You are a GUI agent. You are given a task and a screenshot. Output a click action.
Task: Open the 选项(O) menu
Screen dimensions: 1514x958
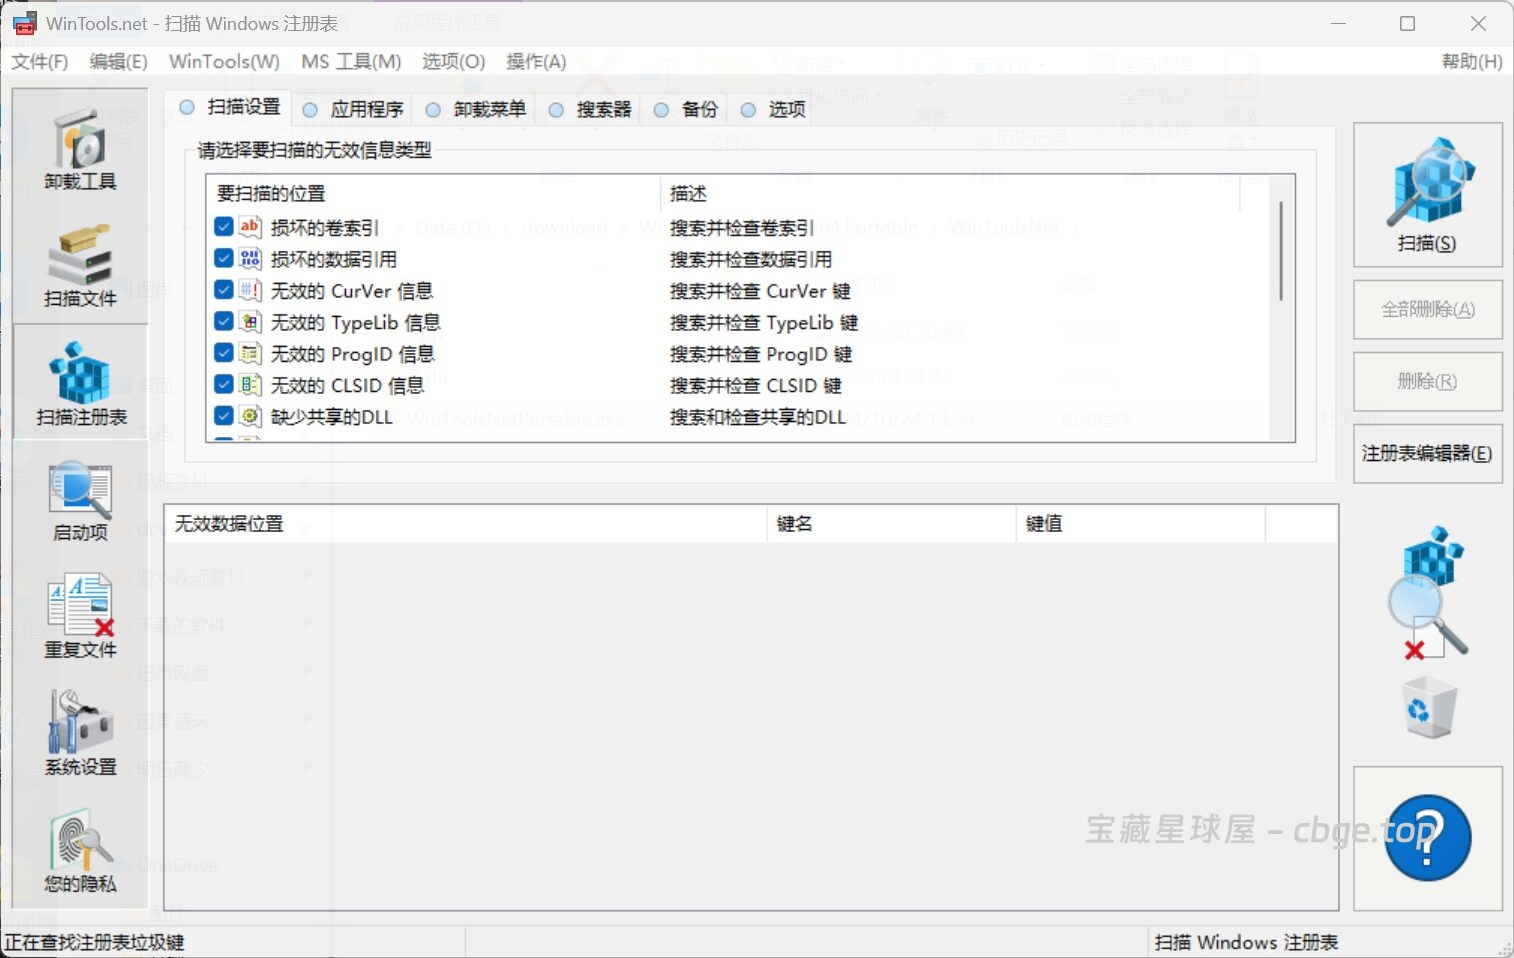pyautogui.click(x=453, y=62)
